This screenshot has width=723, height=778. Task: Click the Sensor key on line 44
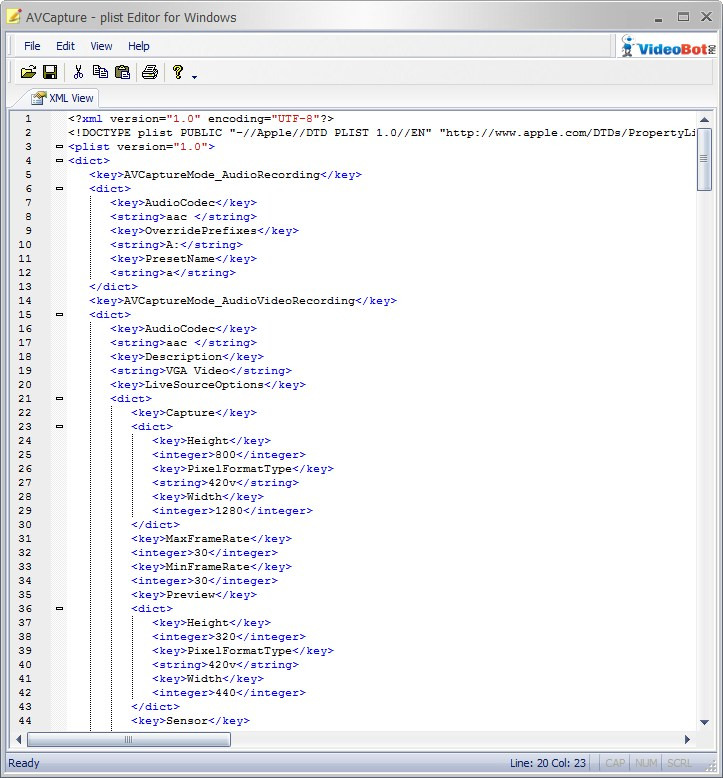pos(187,720)
